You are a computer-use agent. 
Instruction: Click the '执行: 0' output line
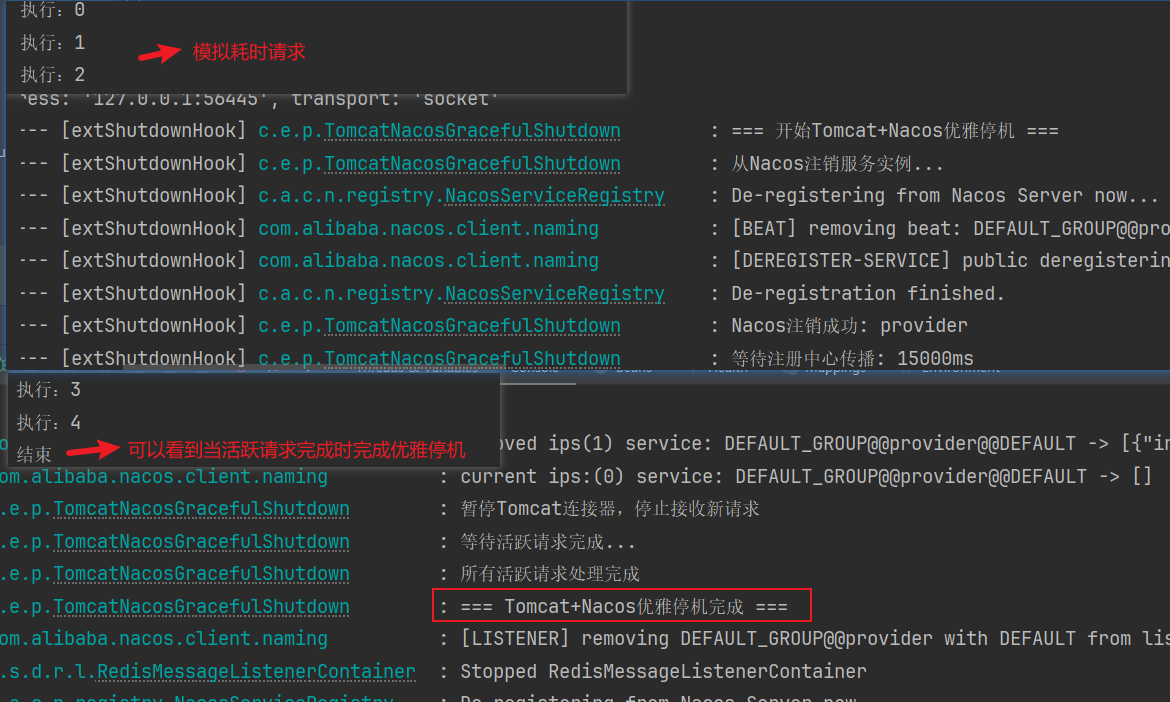click(53, 10)
